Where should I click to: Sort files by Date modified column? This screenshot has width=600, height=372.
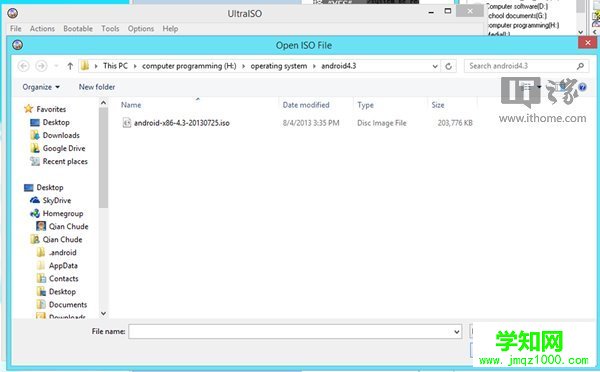point(306,105)
